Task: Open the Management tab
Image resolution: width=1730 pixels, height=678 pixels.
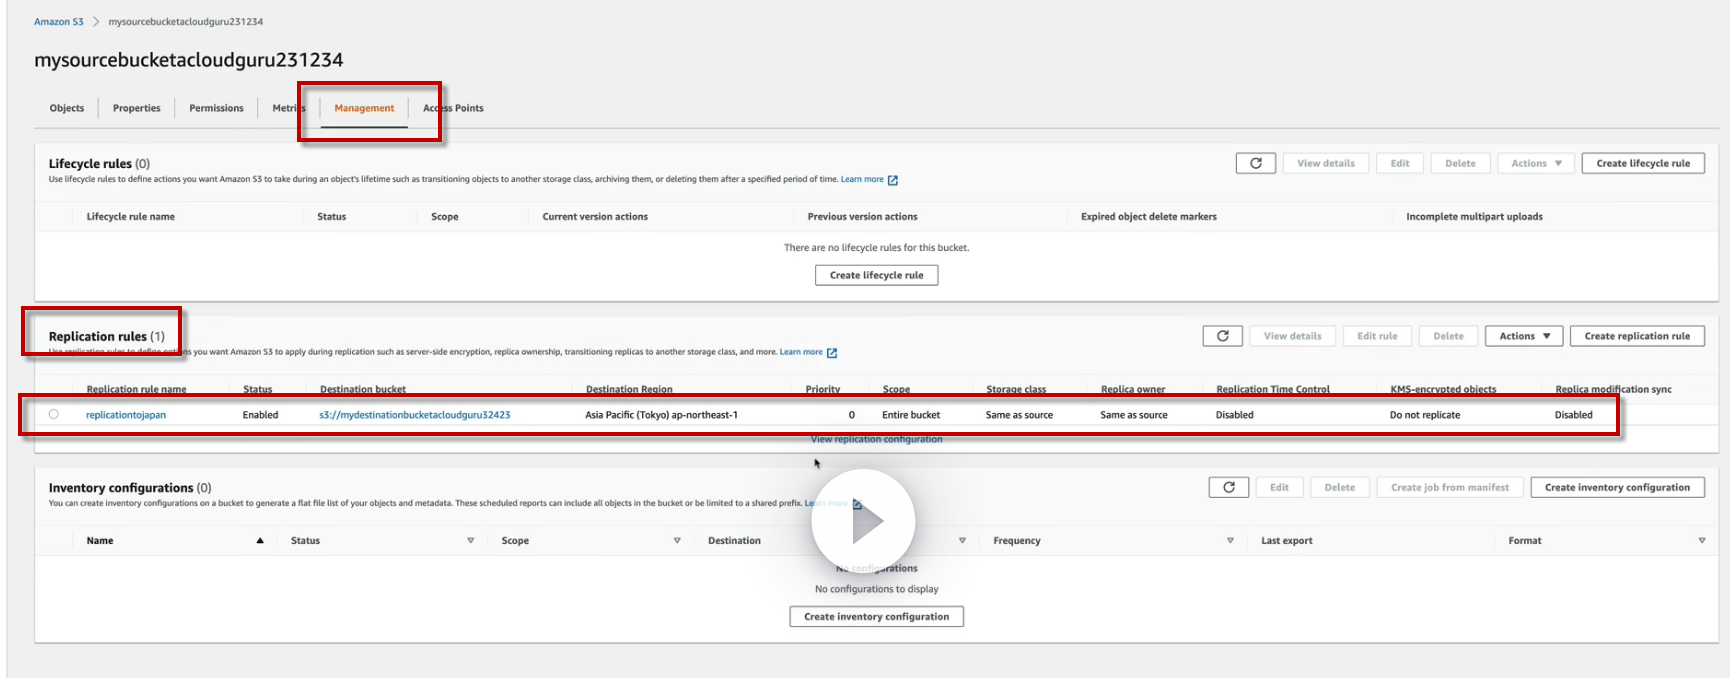Action: [x=364, y=108]
